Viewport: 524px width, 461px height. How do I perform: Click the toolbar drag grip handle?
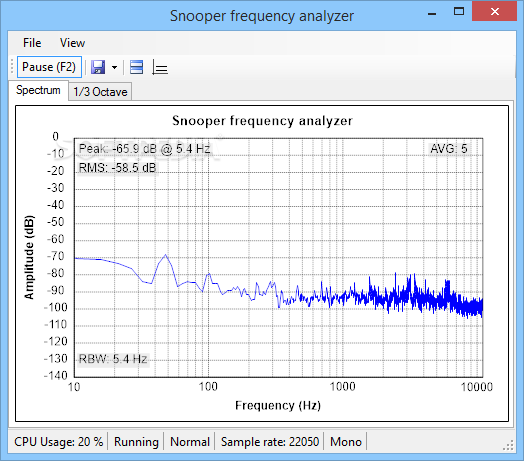12,67
